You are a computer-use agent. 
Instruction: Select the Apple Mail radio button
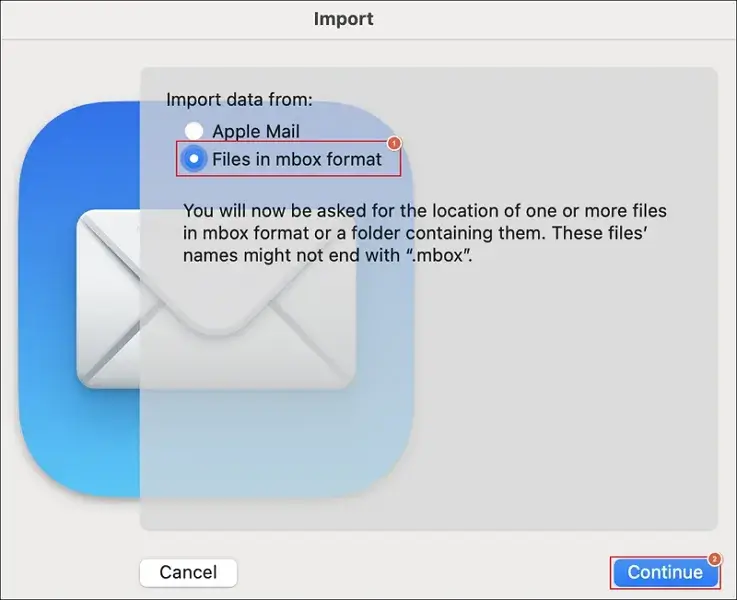[x=194, y=131]
